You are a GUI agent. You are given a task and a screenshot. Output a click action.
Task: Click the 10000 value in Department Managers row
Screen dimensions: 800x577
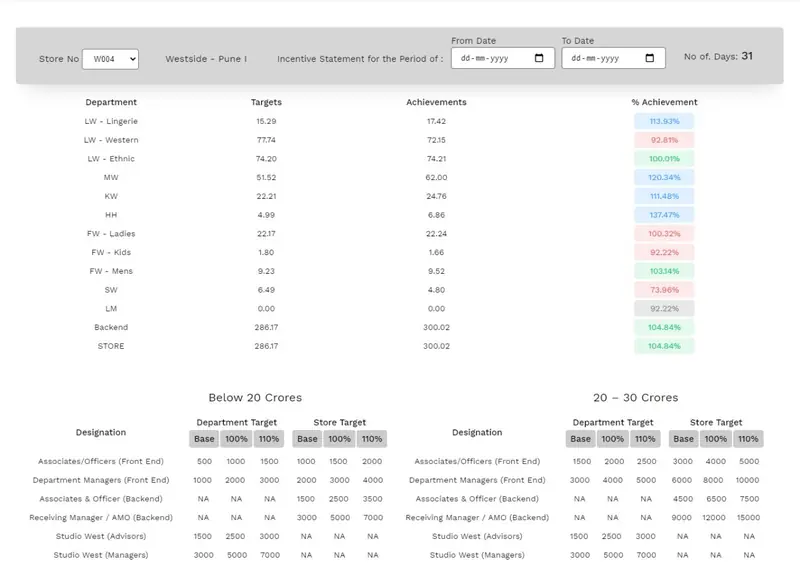click(x=747, y=480)
